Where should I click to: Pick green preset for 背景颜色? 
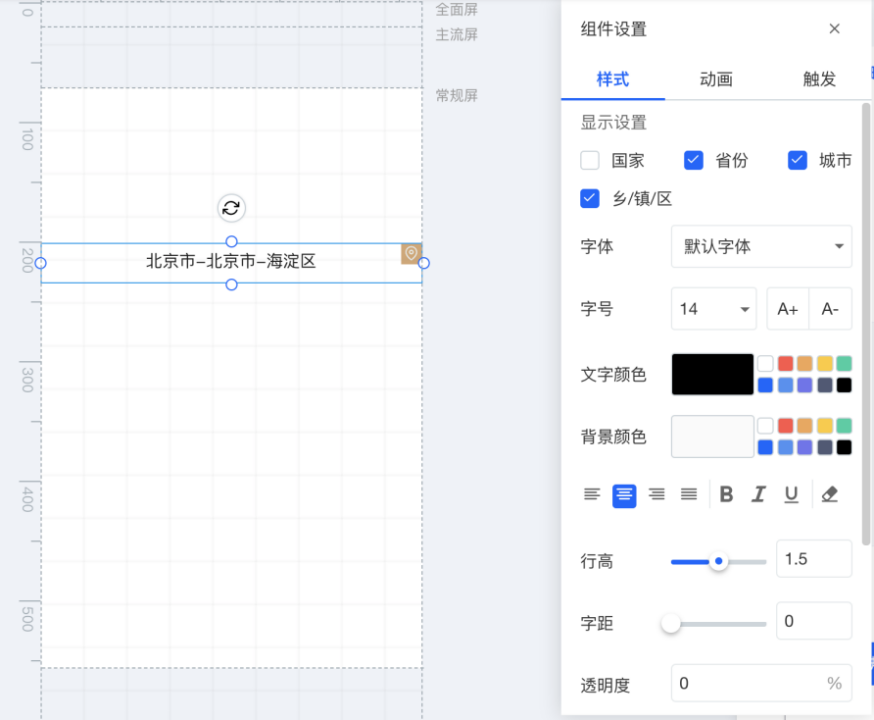click(844, 426)
